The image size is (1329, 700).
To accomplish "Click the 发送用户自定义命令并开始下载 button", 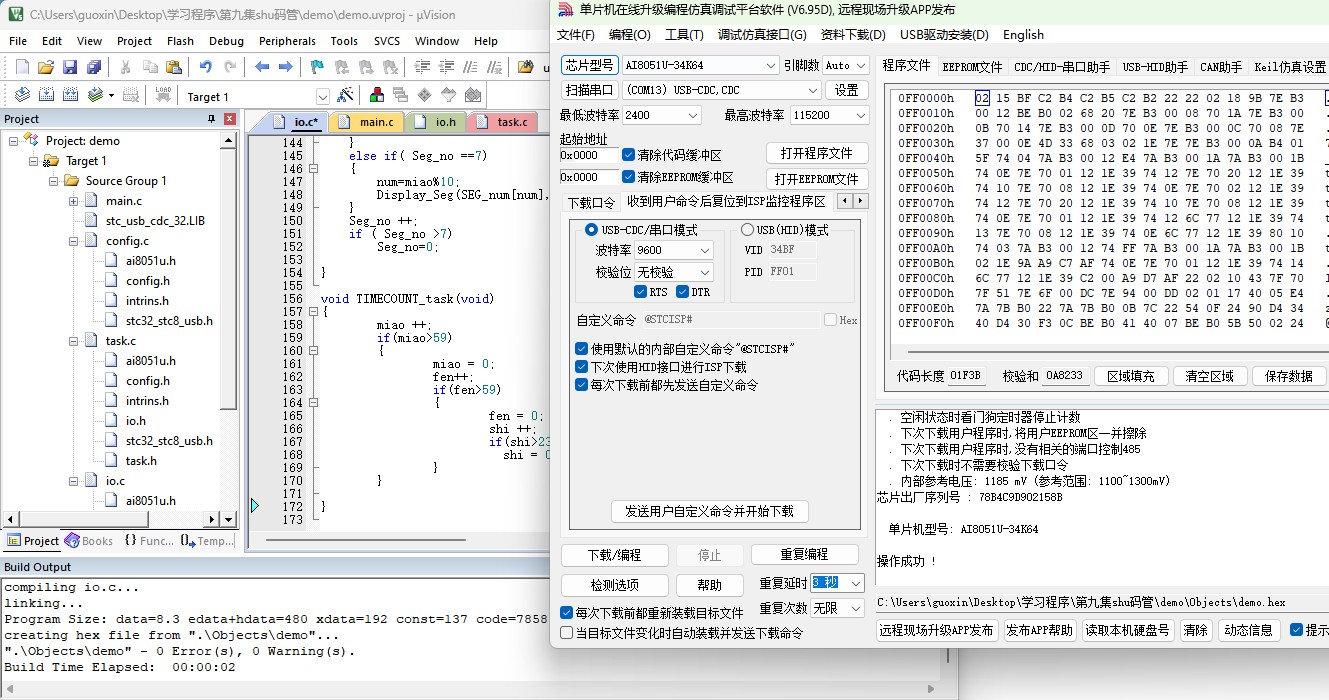I will pos(709,511).
